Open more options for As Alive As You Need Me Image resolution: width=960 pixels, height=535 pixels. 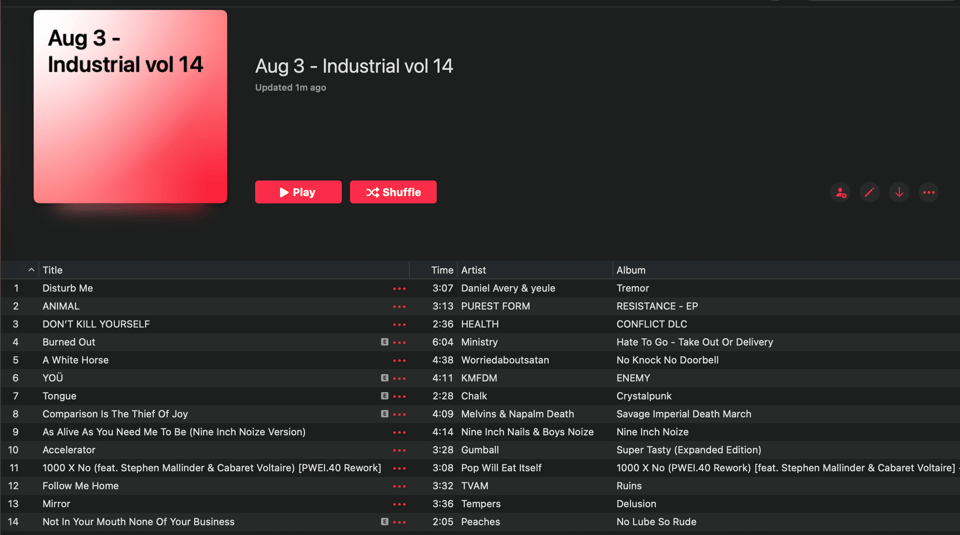tap(399, 432)
